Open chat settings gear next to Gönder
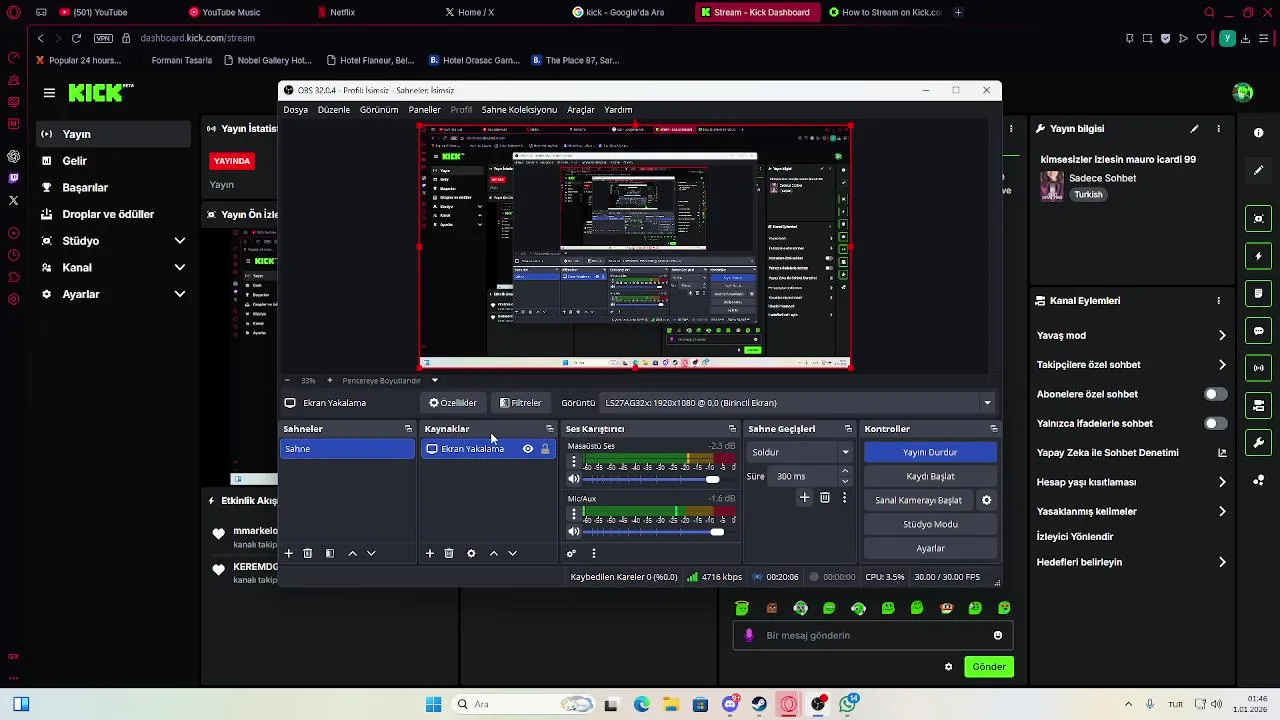 (949, 667)
